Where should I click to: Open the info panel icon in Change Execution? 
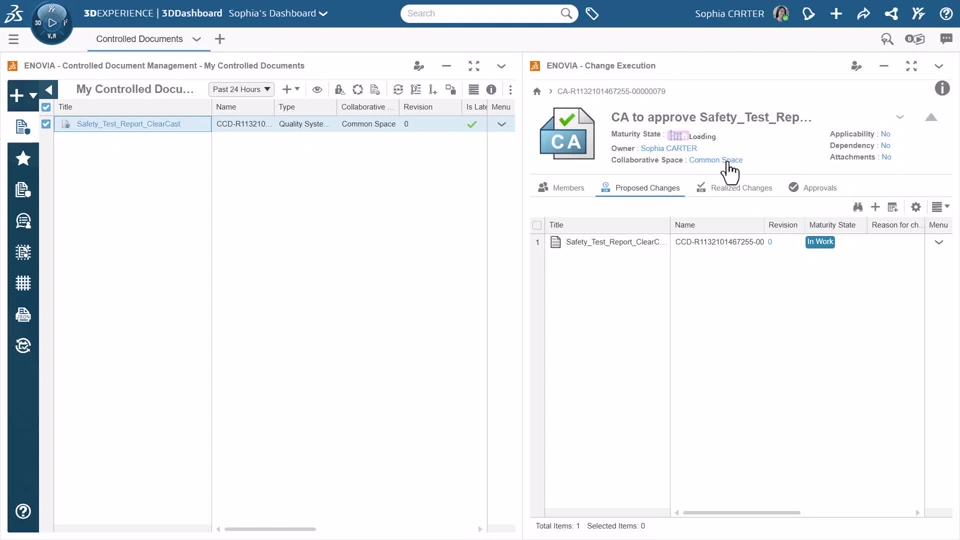[x=942, y=88]
